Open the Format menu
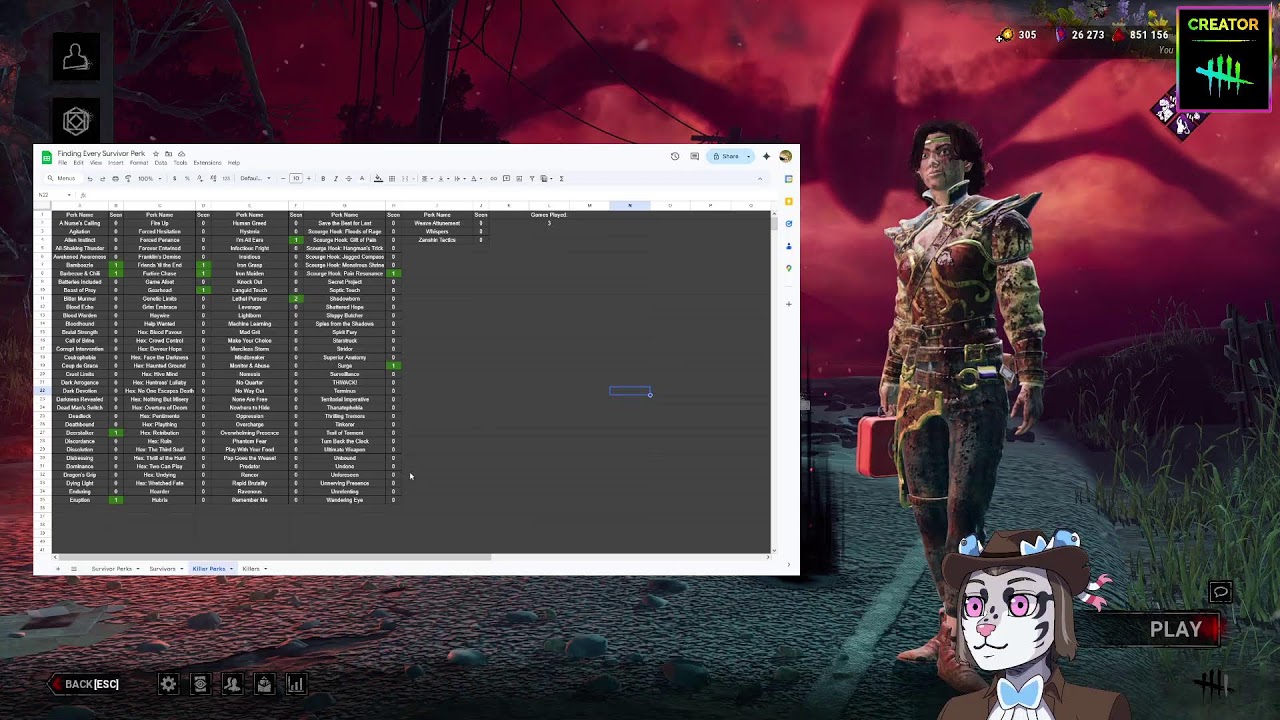1280x720 pixels. [x=139, y=163]
